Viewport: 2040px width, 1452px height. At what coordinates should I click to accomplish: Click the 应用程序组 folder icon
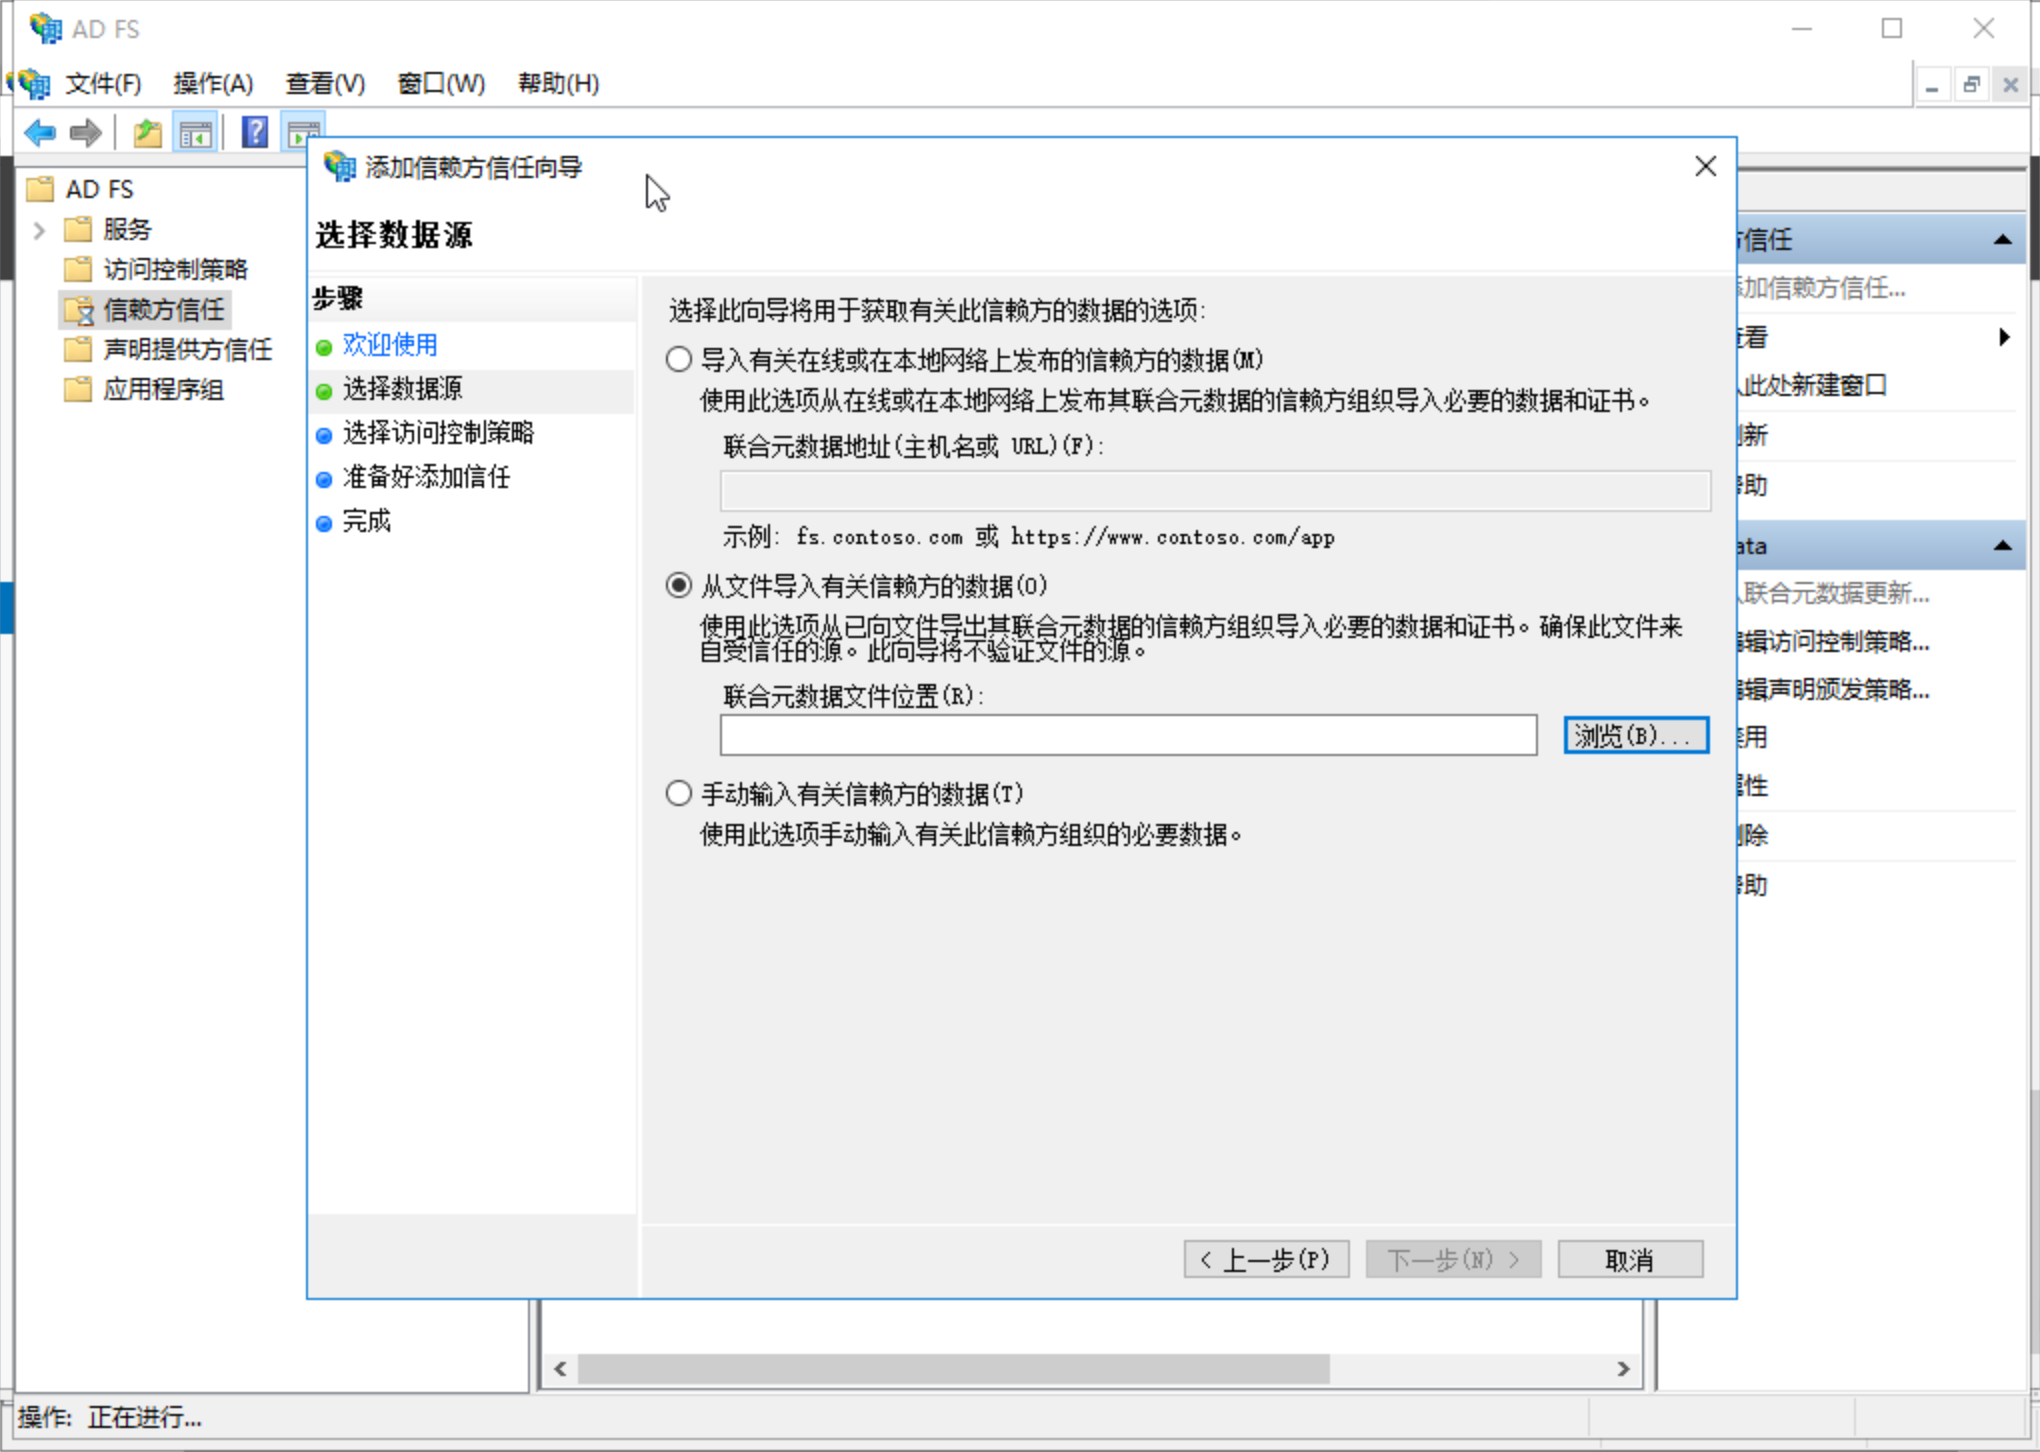coord(78,389)
